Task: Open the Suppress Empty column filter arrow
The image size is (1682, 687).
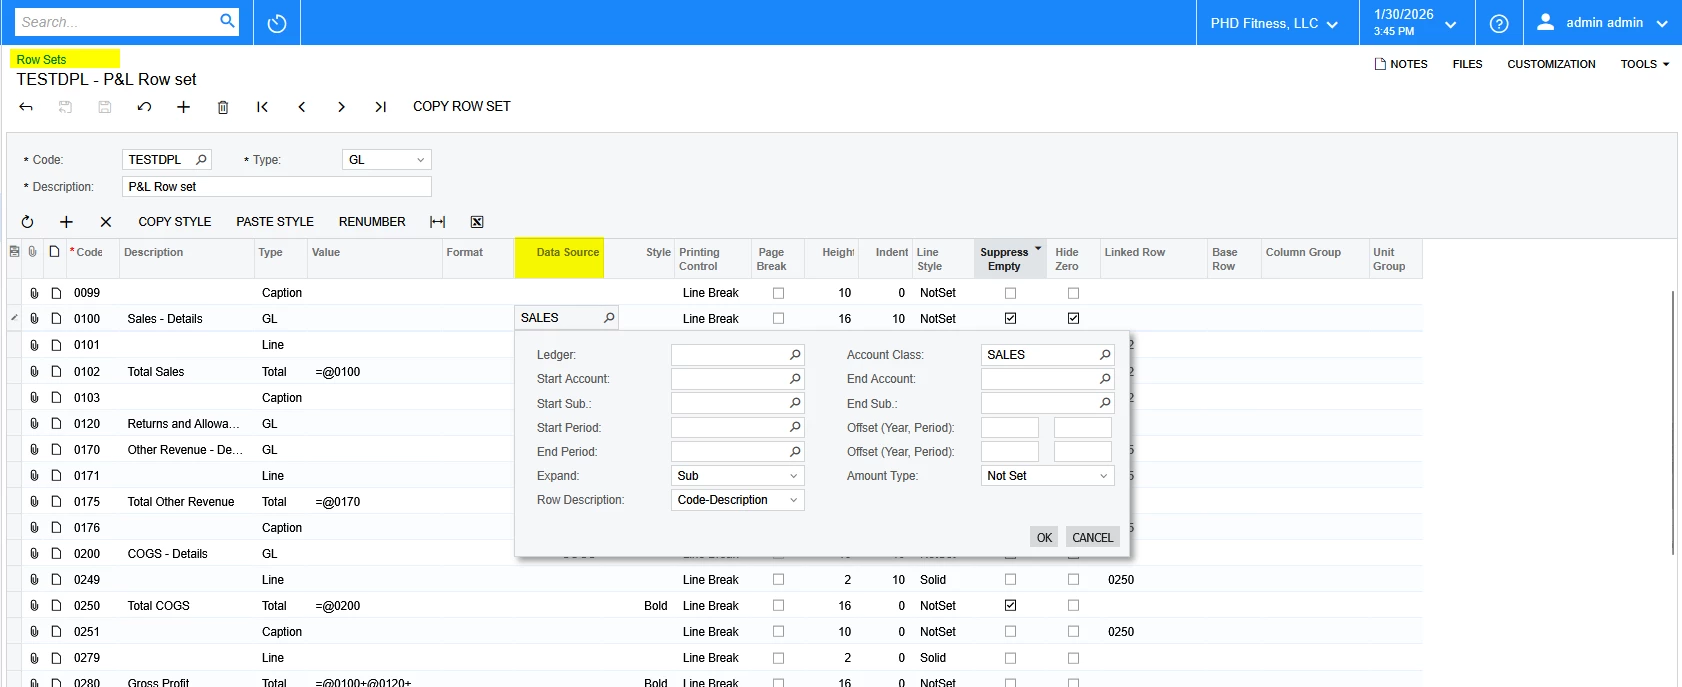Action: (1038, 249)
